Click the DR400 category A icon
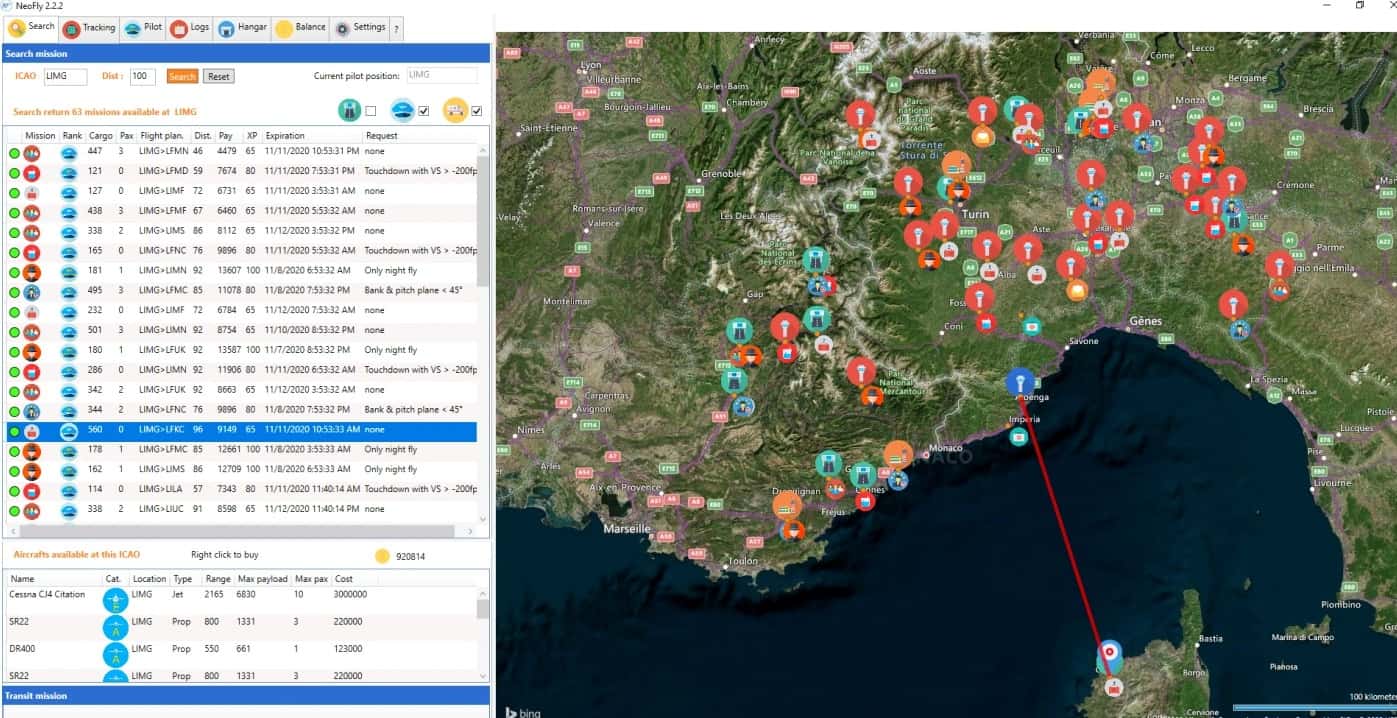Viewport: 1397px width, 718px height. [x=116, y=654]
